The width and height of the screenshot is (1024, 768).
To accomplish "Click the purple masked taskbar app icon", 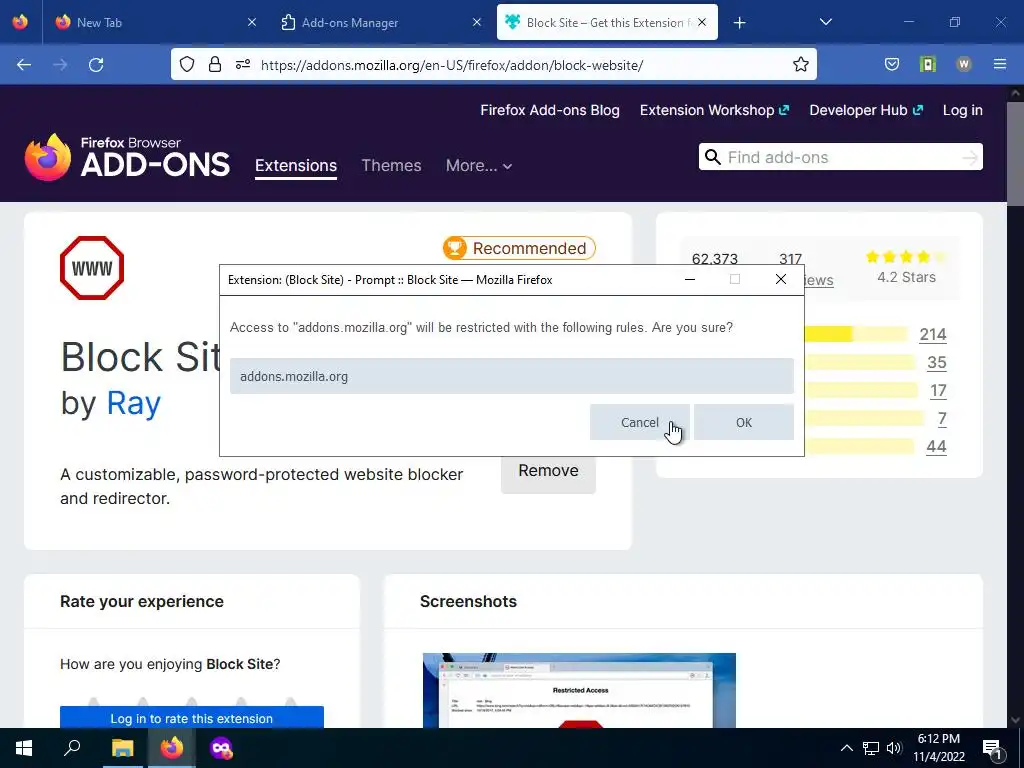I will click(221, 748).
